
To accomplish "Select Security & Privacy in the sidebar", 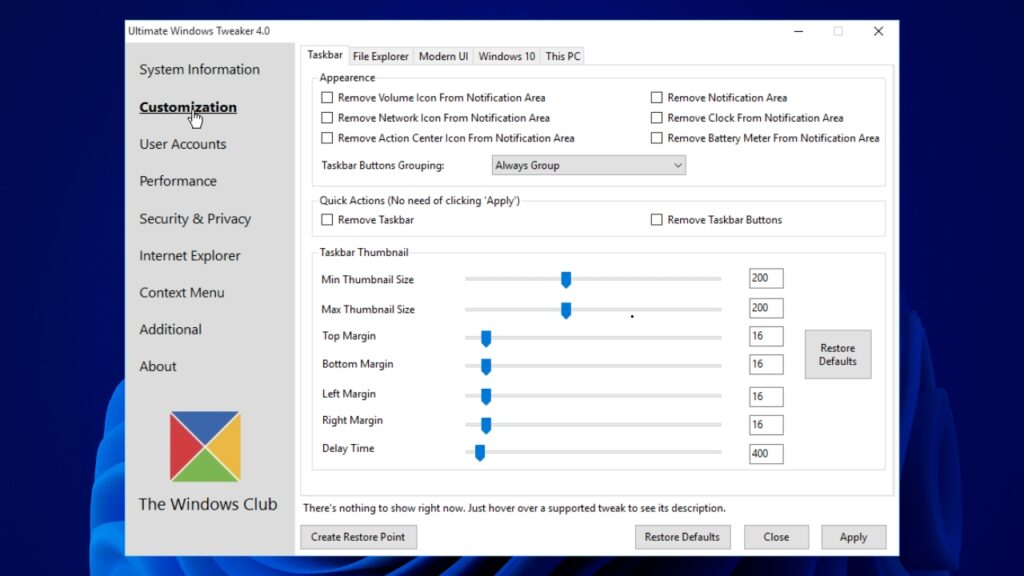I will pyautogui.click(x=196, y=218).
